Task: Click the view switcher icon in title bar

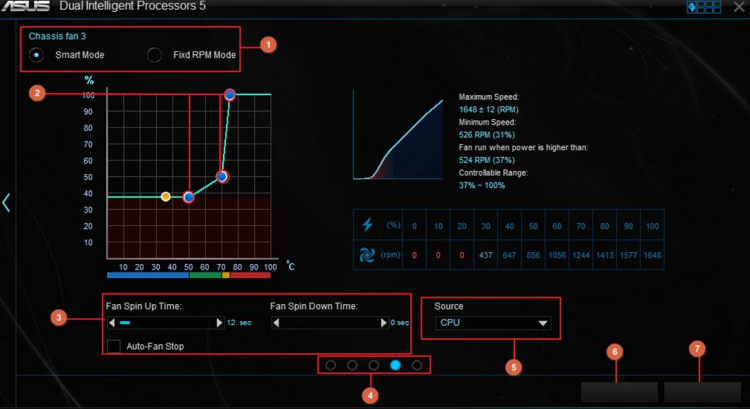Action: pyautogui.click(x=704, y=7)
